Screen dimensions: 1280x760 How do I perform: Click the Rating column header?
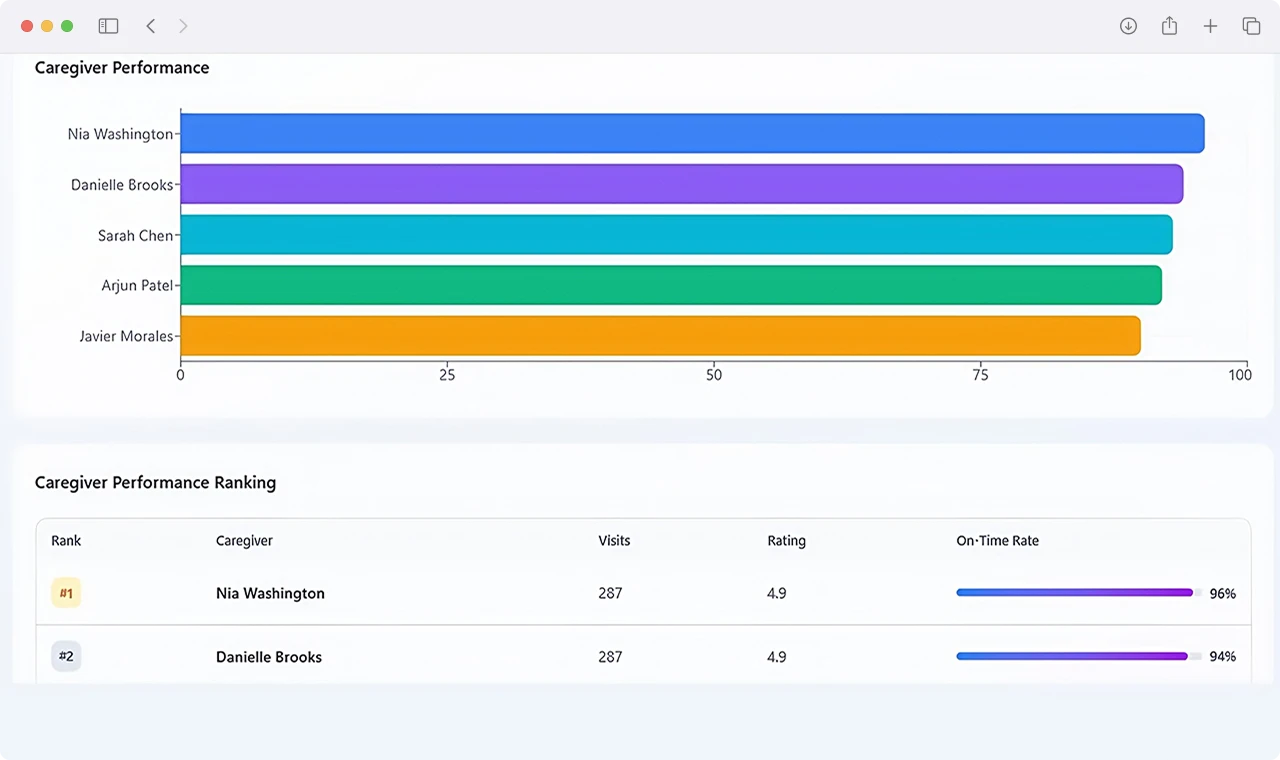(x=786, y=541)
